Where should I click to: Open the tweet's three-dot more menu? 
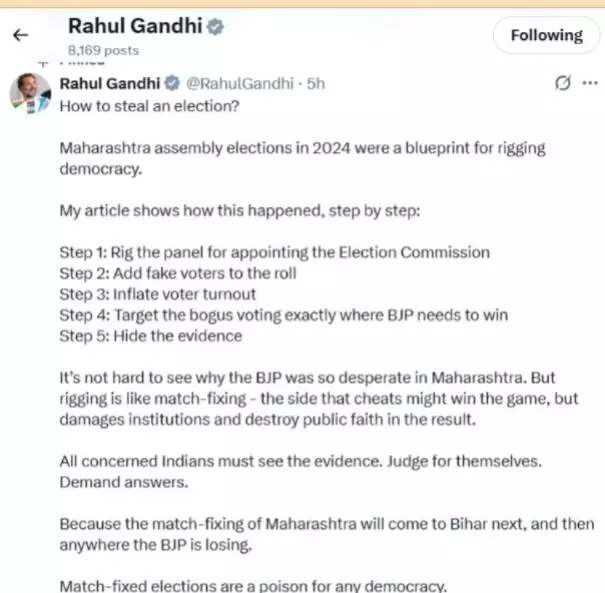[590, 83]
